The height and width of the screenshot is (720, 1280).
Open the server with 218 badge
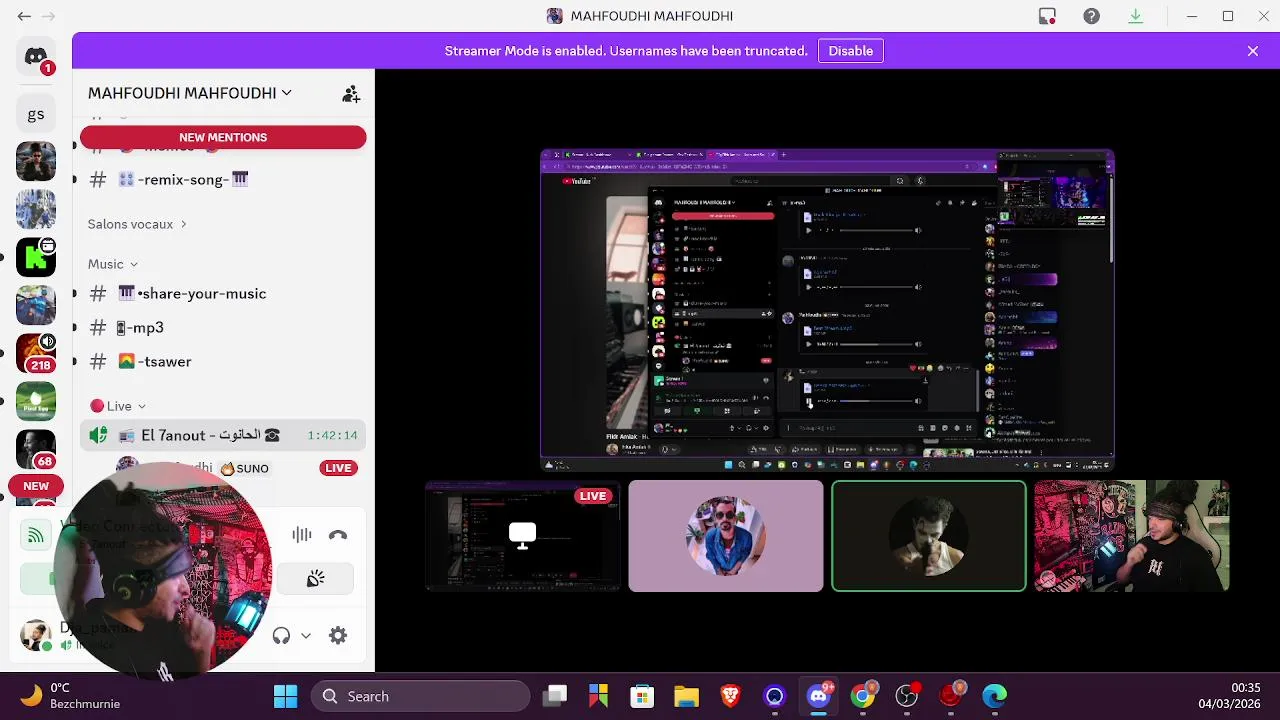click(x=36, y=353)
